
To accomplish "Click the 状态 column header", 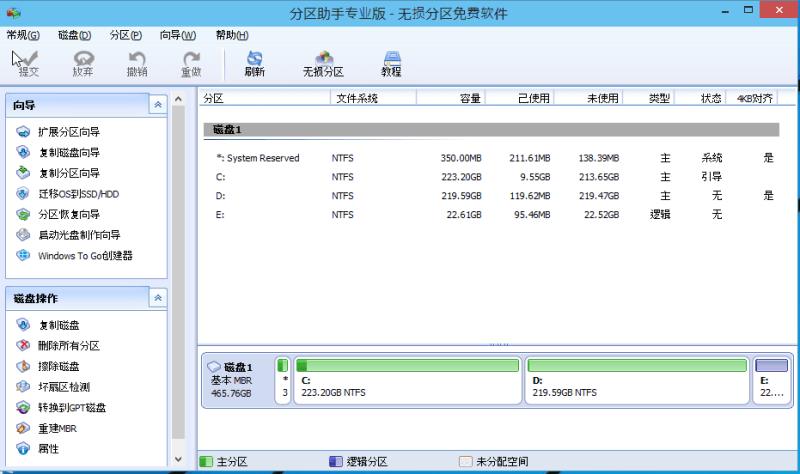I will click(x=700, y=98).
